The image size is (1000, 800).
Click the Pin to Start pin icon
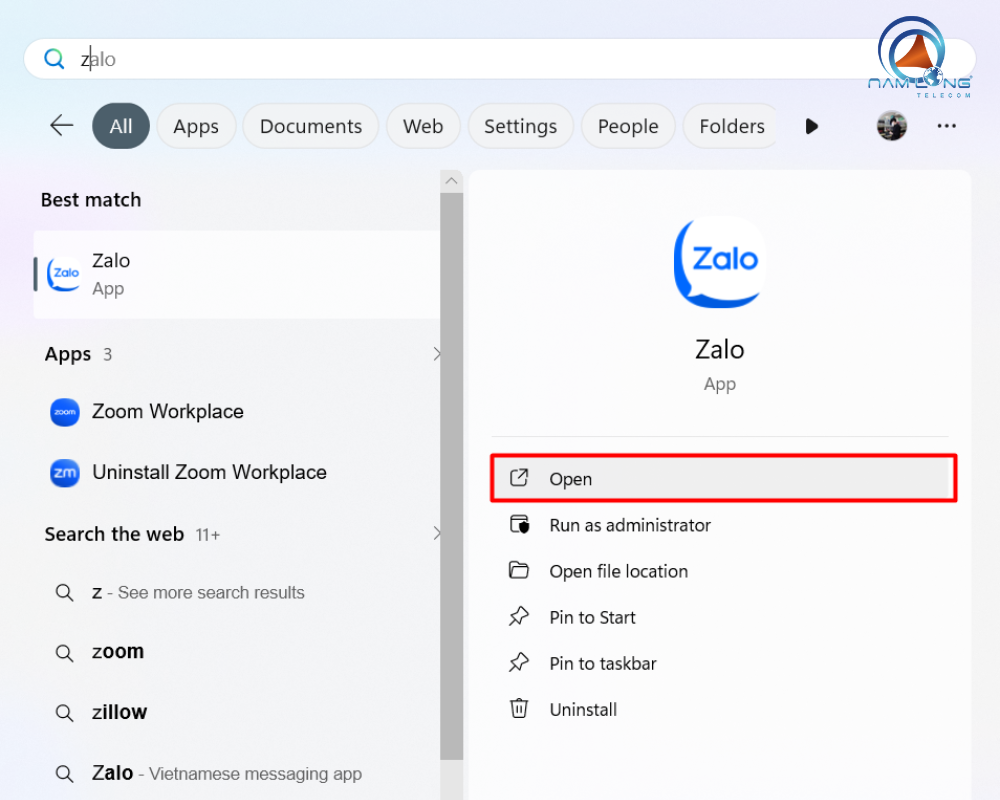(x=519, y=616)
